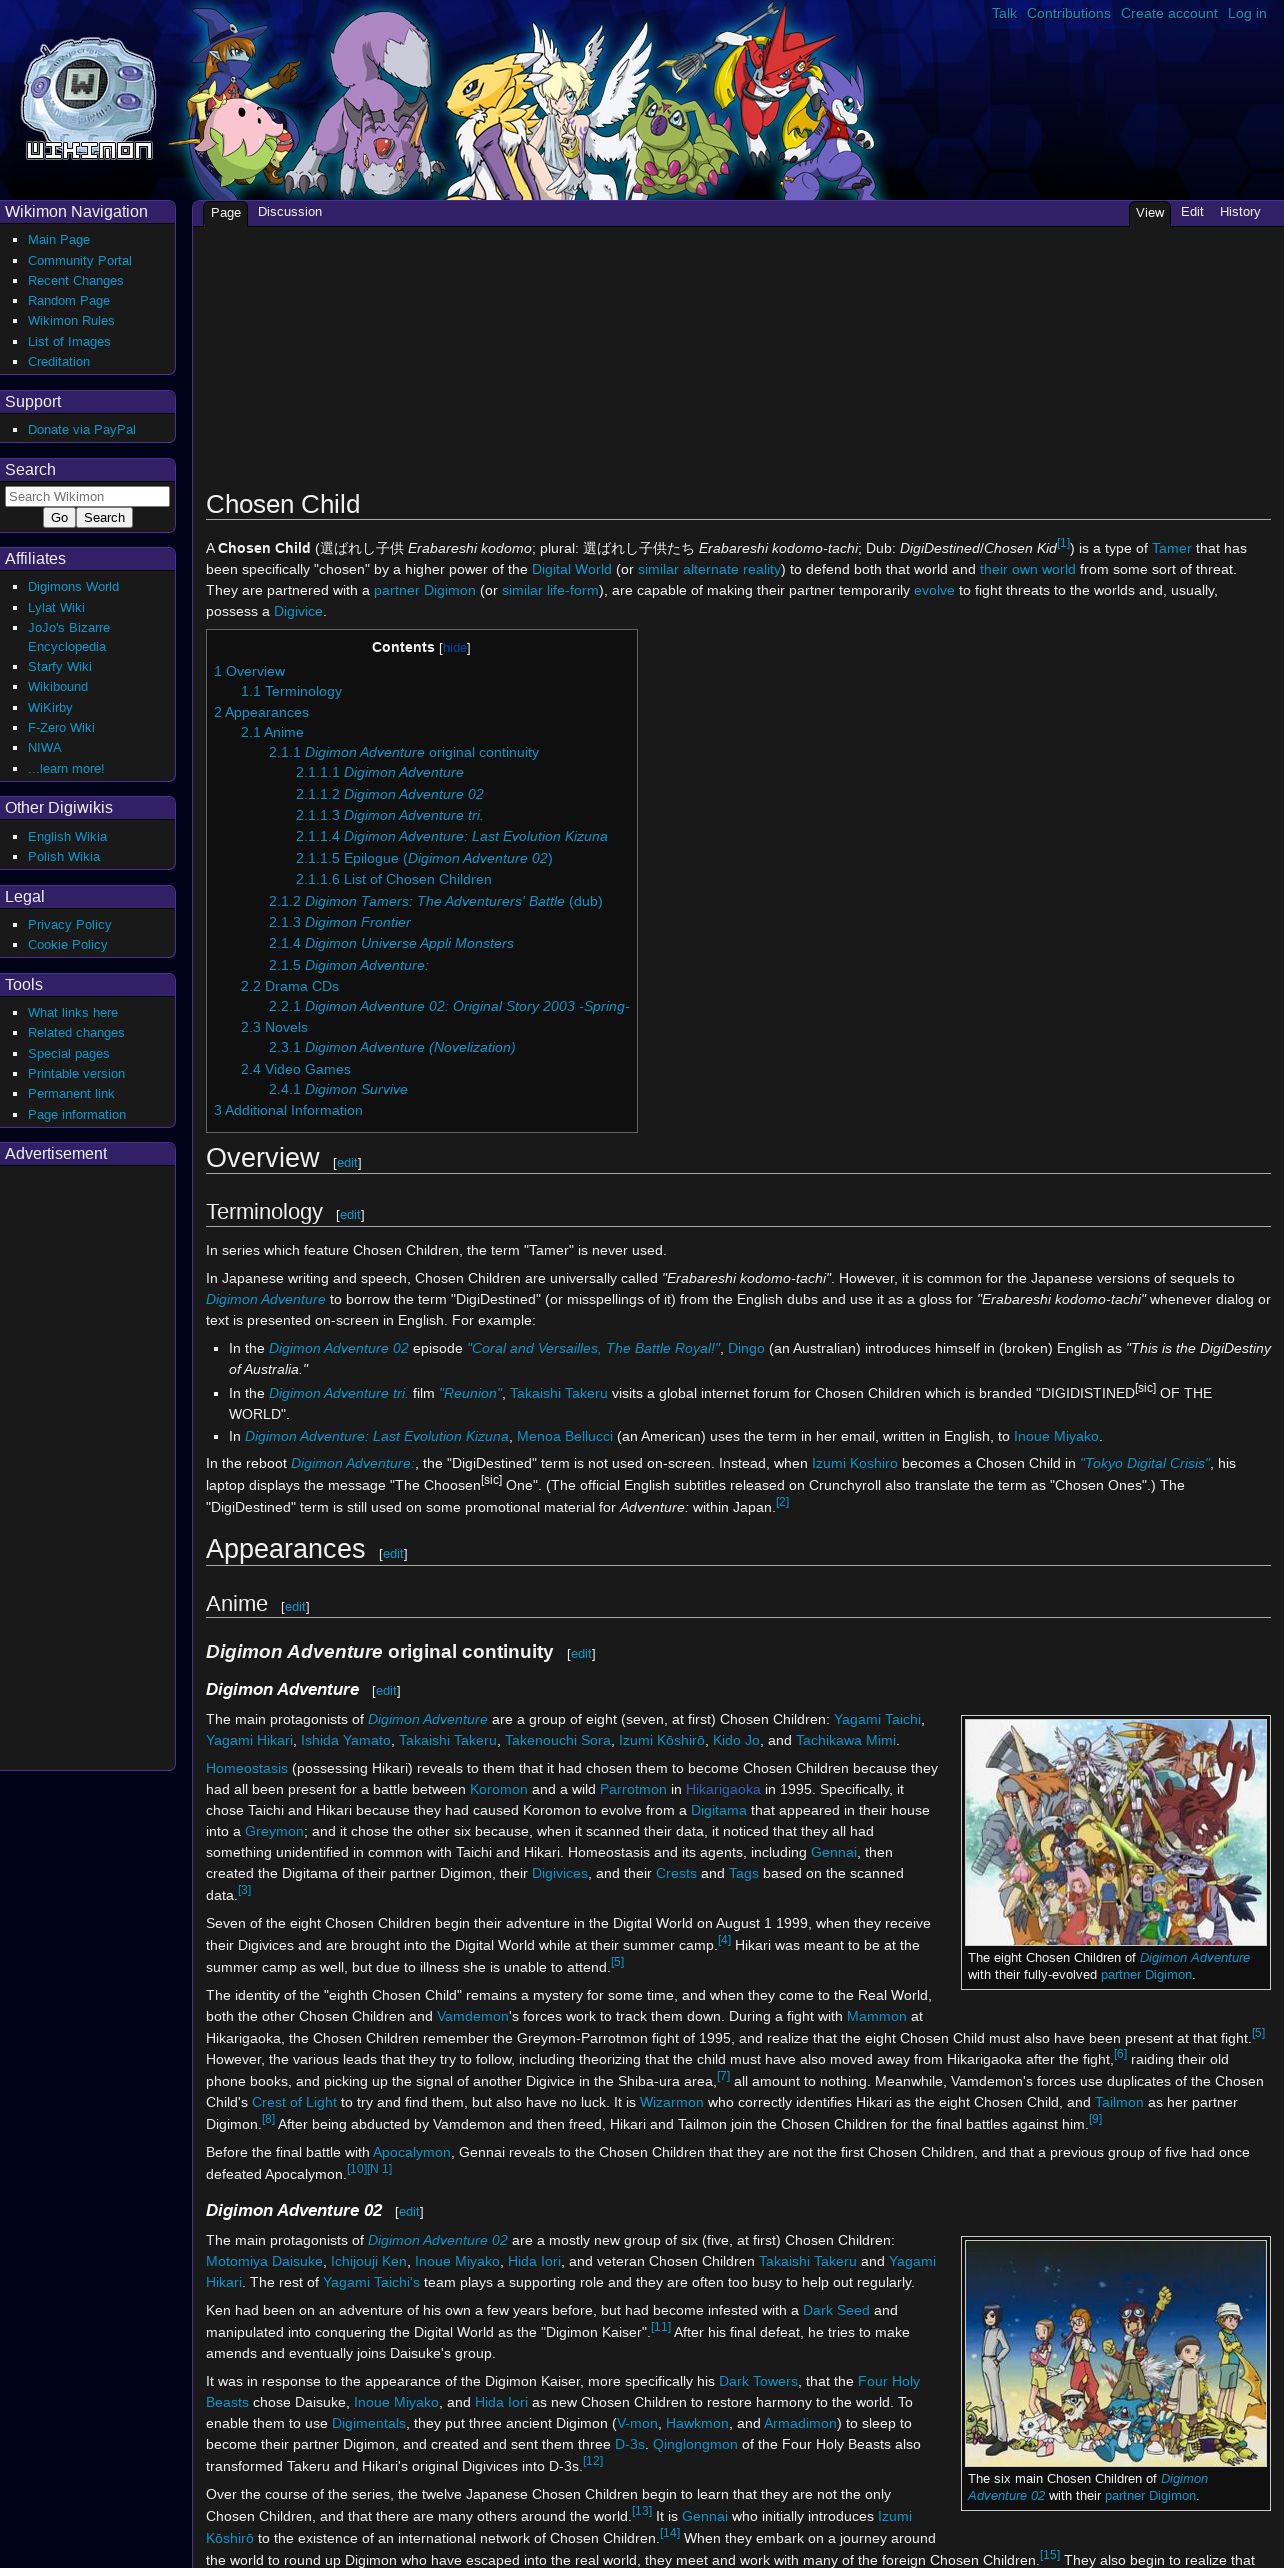Image resolution: width=1284 pixels, height=2568 pixels.
Task: Open the Dingo character link
Action: [x=746, y=1348]
